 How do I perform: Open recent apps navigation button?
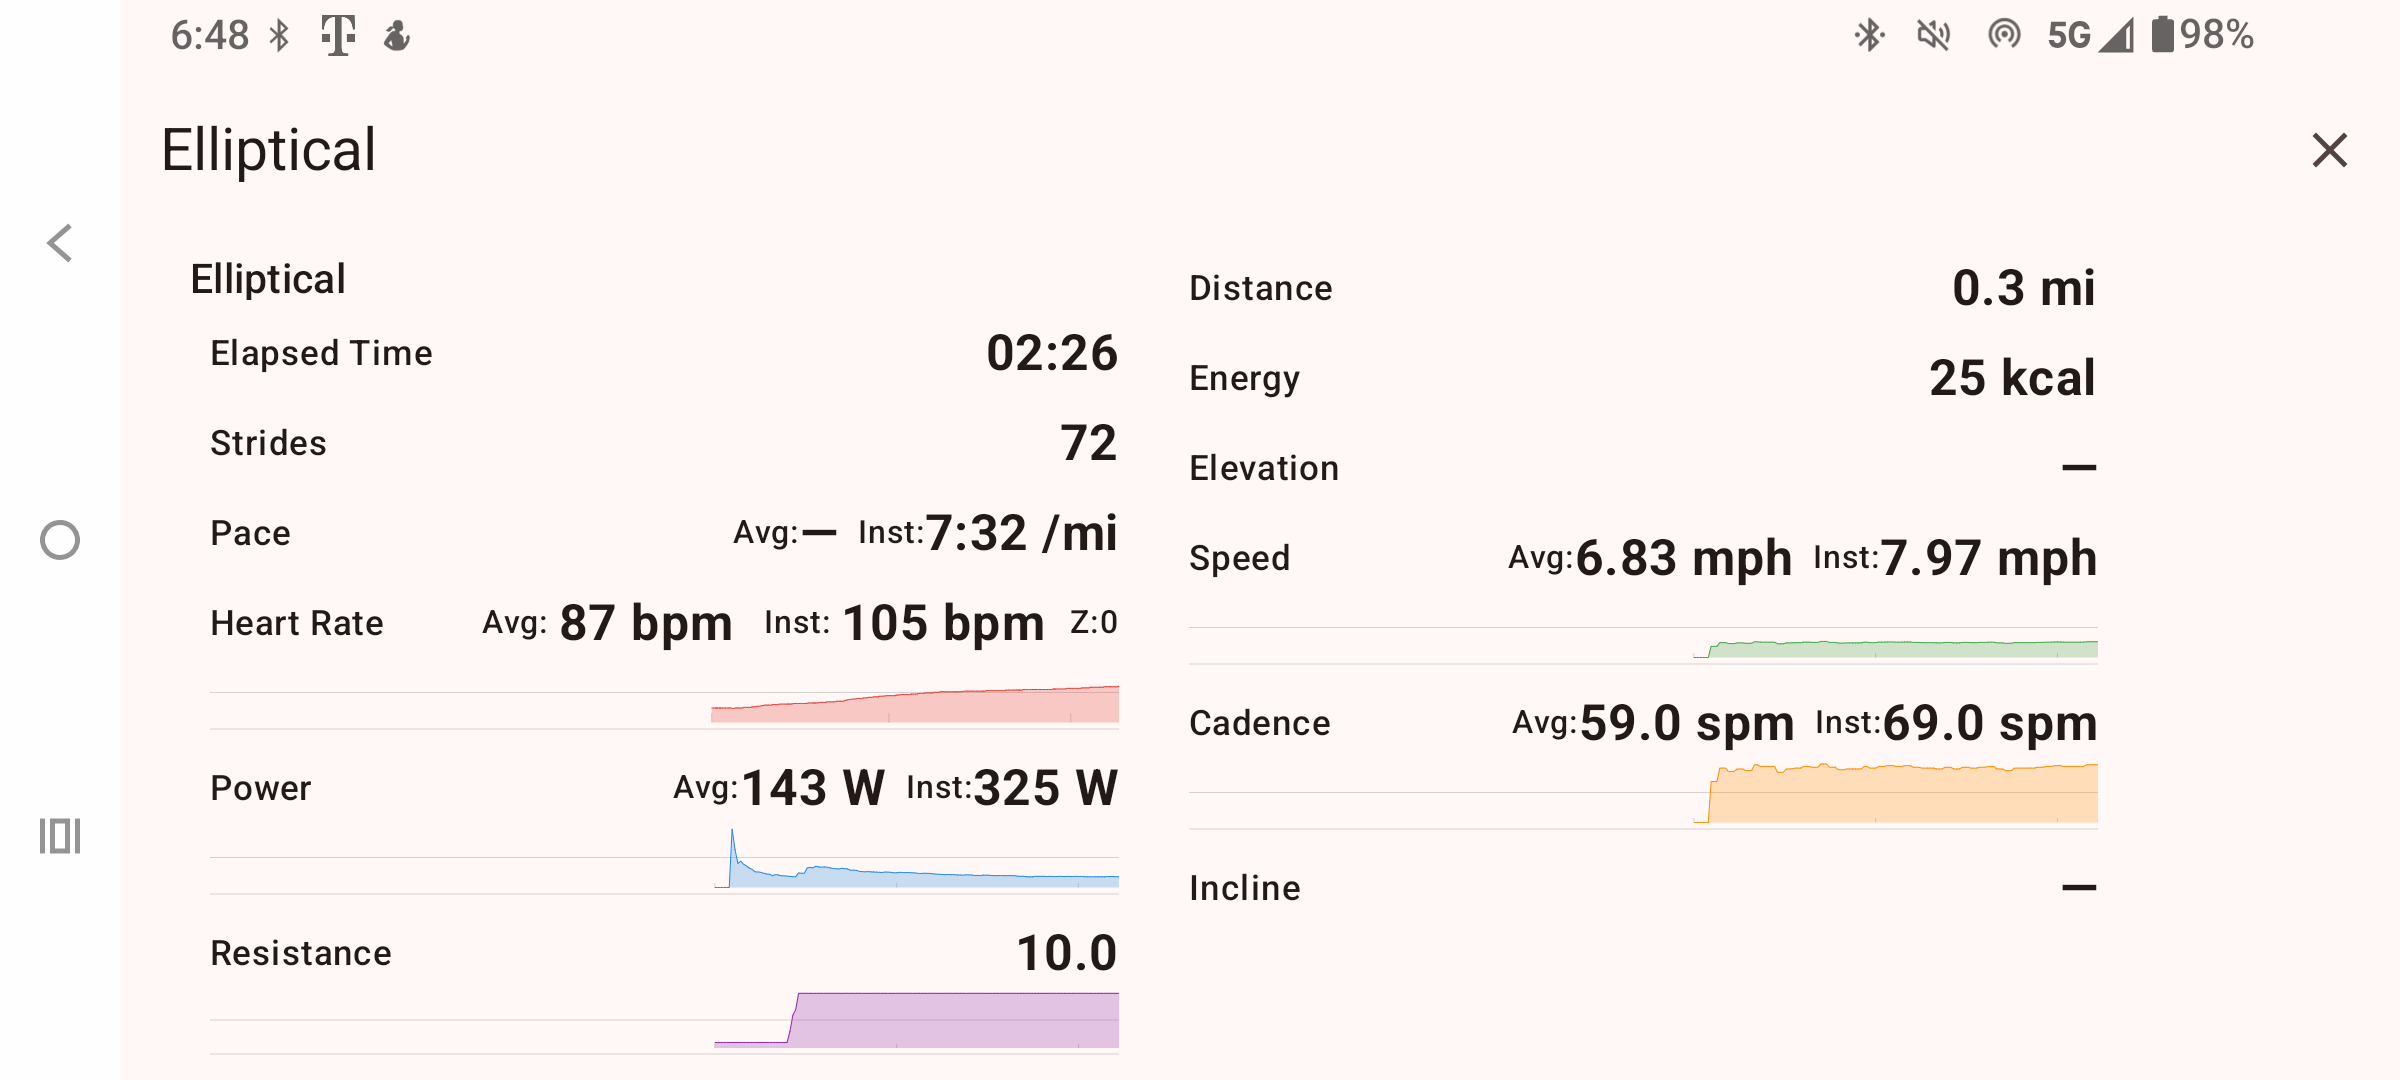[60, 836]
